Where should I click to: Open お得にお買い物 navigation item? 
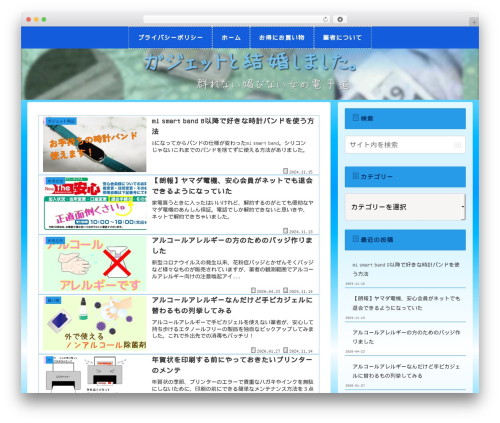282,38
